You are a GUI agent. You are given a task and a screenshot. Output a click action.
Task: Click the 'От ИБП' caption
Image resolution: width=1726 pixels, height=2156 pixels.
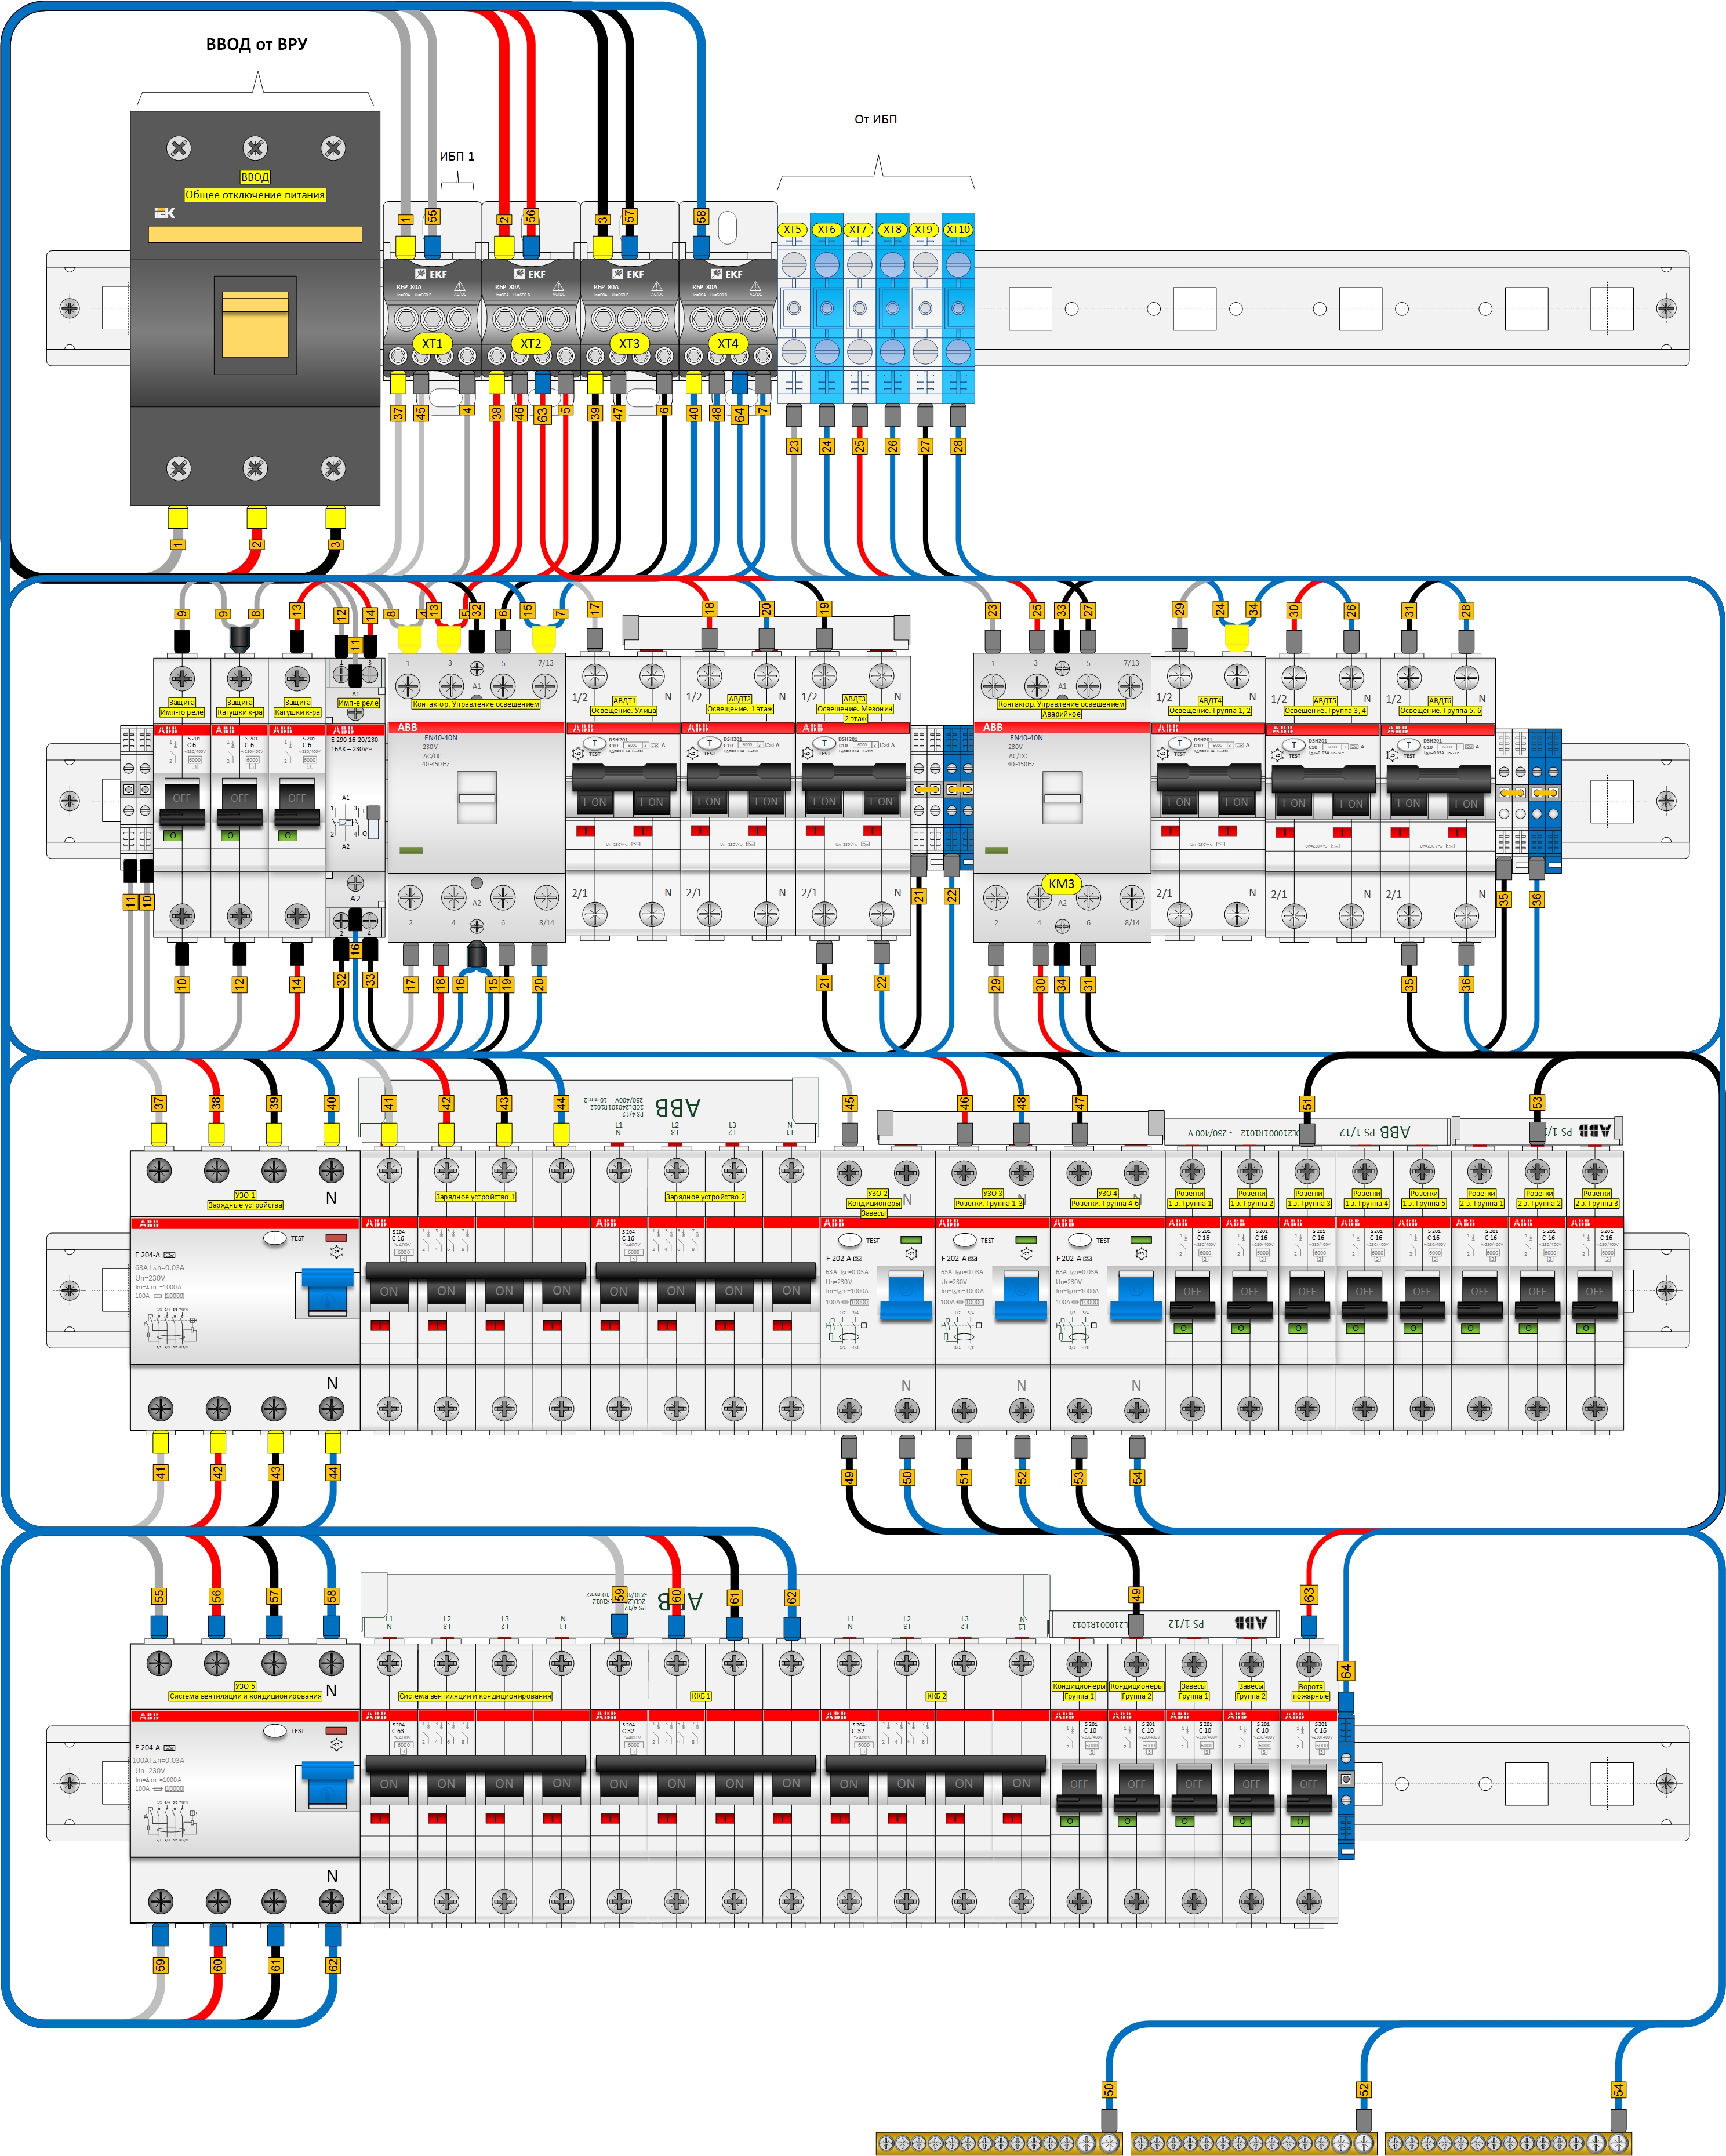pyautogui.click(x=875, y=119)
